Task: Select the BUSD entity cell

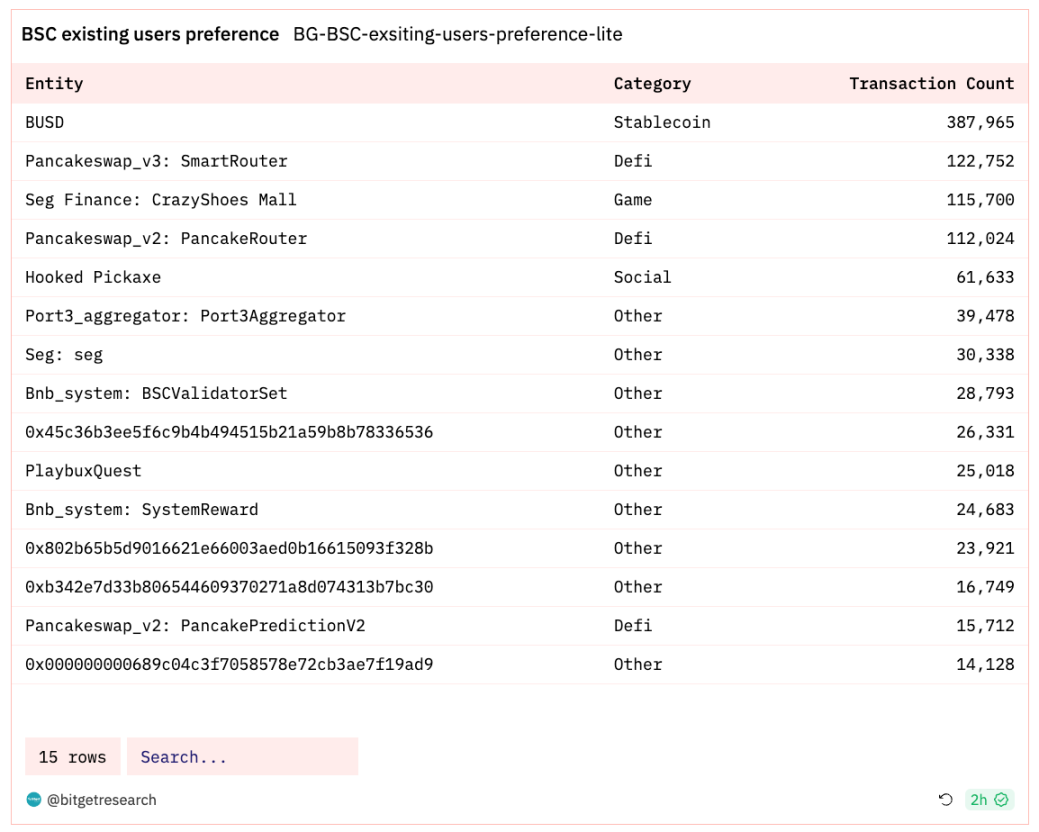Action: (x=44, y=123)
